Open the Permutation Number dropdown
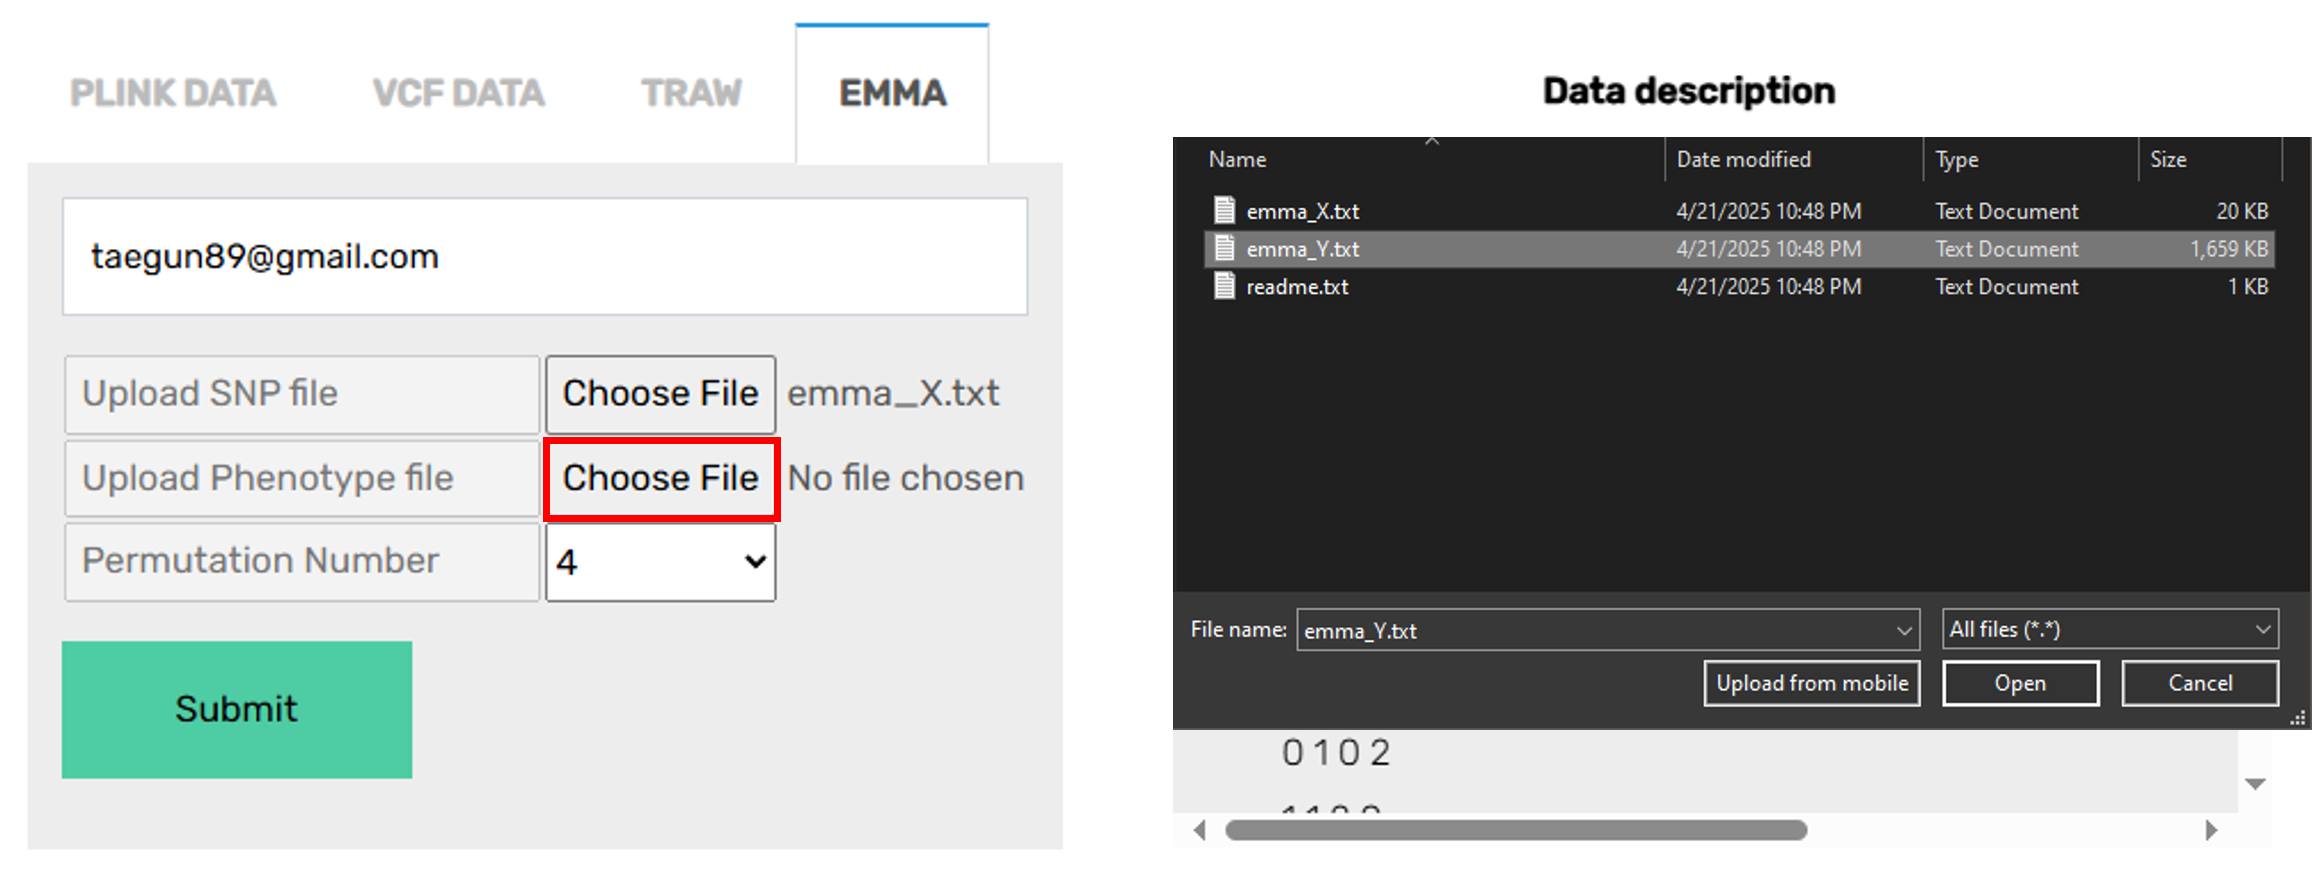 coord(660,562)
